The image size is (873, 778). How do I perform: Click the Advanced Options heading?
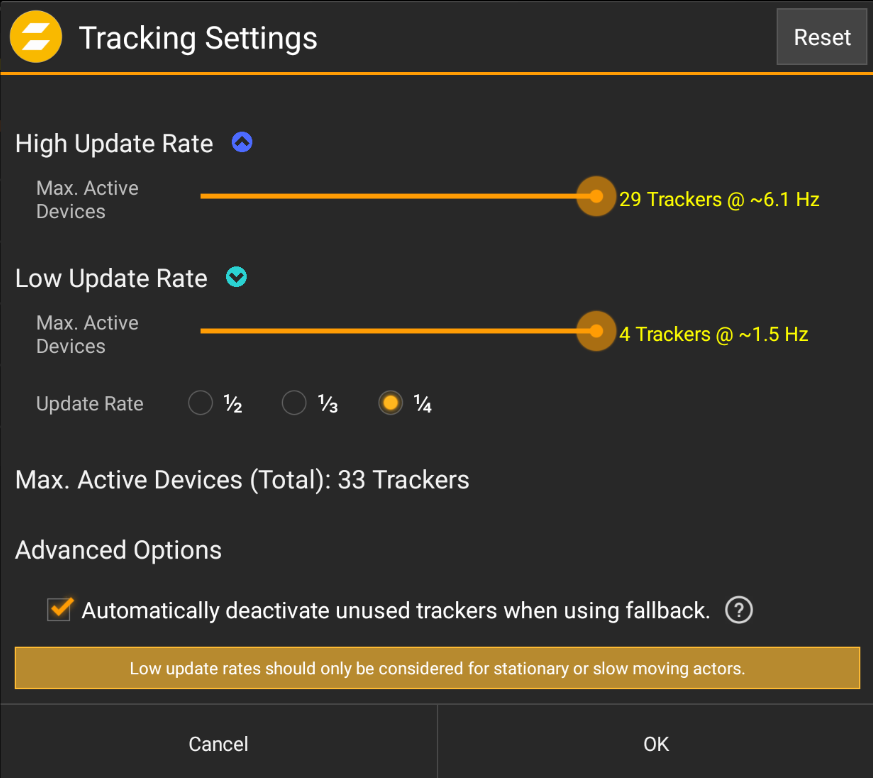tap(118, 549)
